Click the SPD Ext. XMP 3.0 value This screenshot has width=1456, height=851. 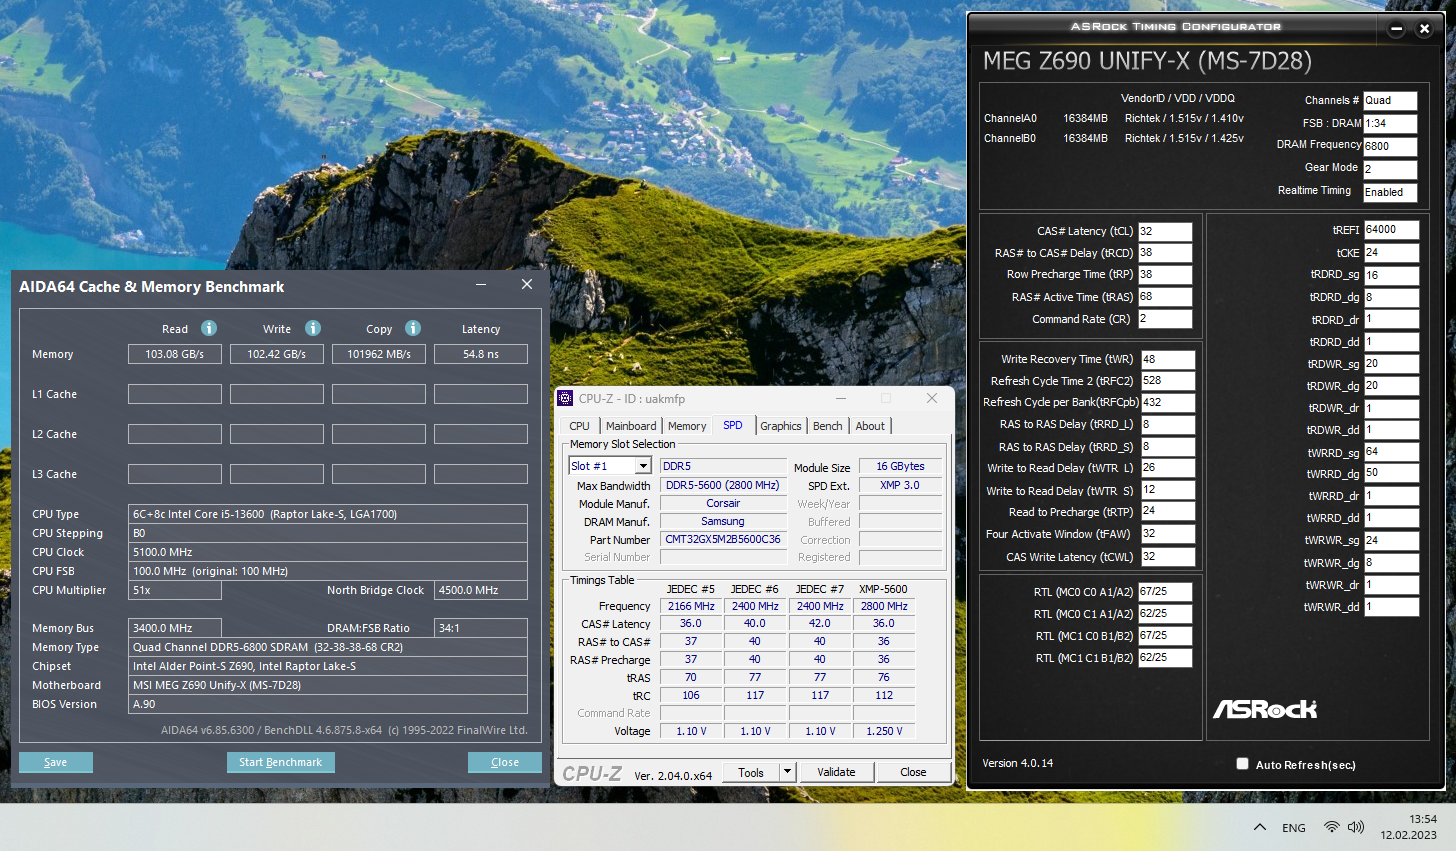[x=900, y=485]
